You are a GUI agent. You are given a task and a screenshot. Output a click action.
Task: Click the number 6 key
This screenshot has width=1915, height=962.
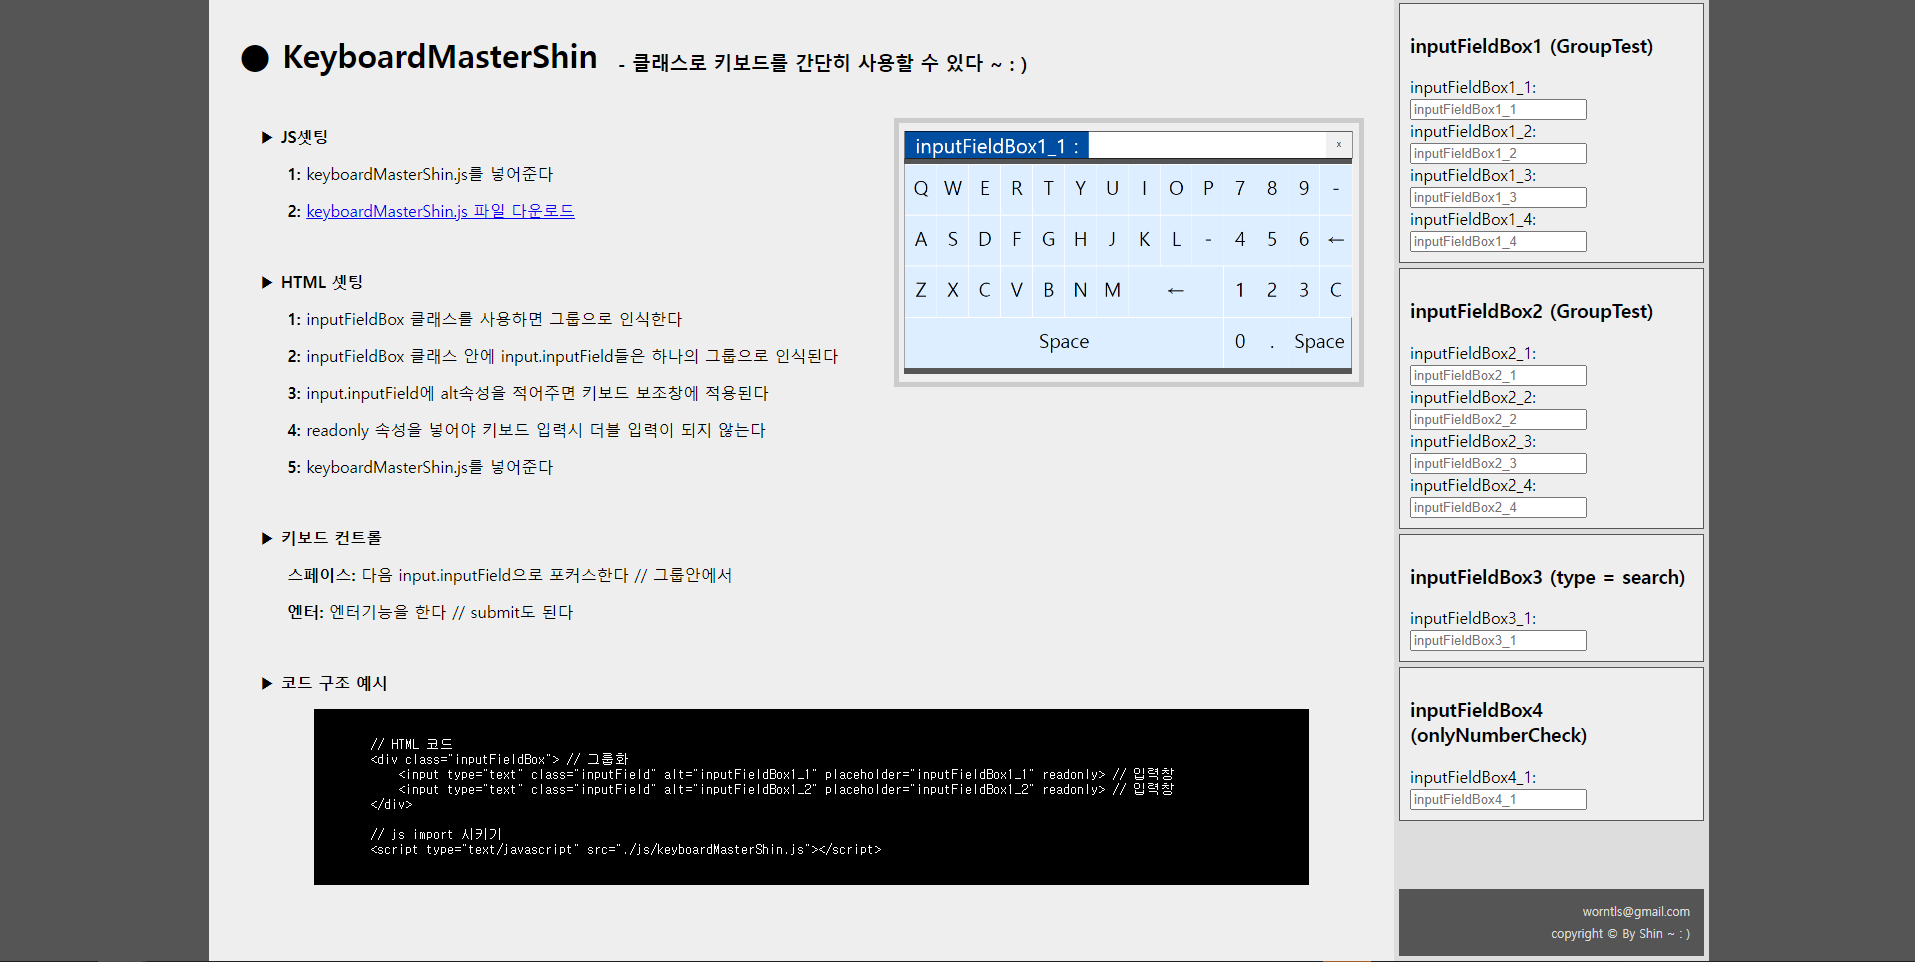[x=1304, y=239]
